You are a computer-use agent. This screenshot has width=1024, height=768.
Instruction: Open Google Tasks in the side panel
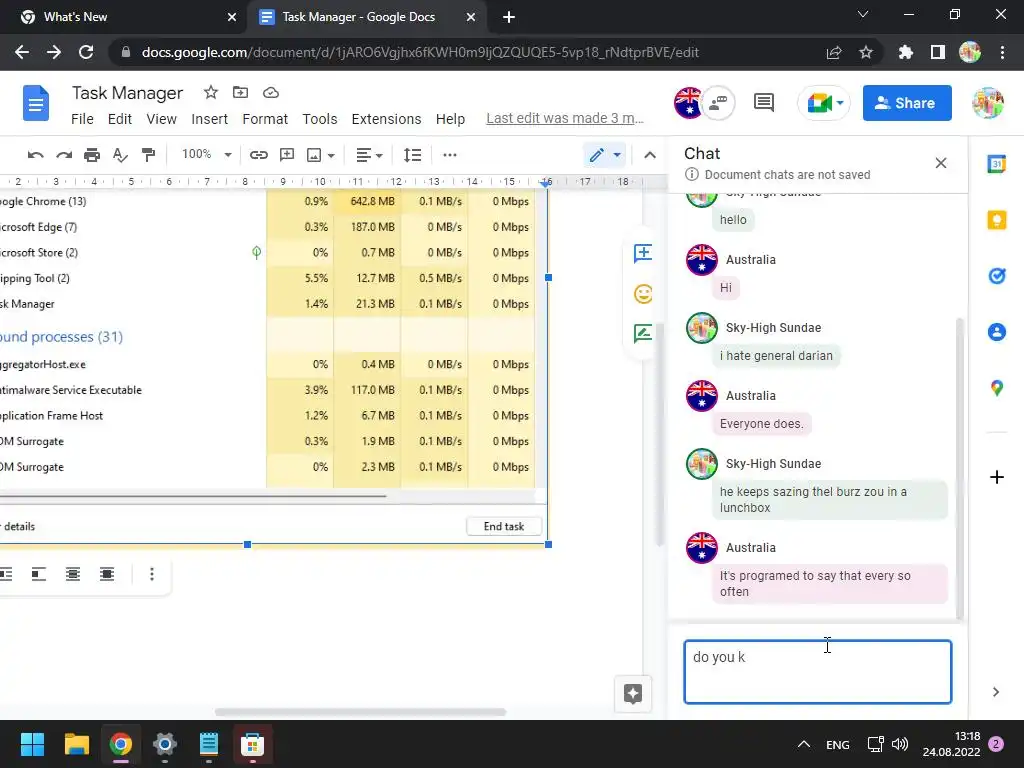click(x=997, y=276)
